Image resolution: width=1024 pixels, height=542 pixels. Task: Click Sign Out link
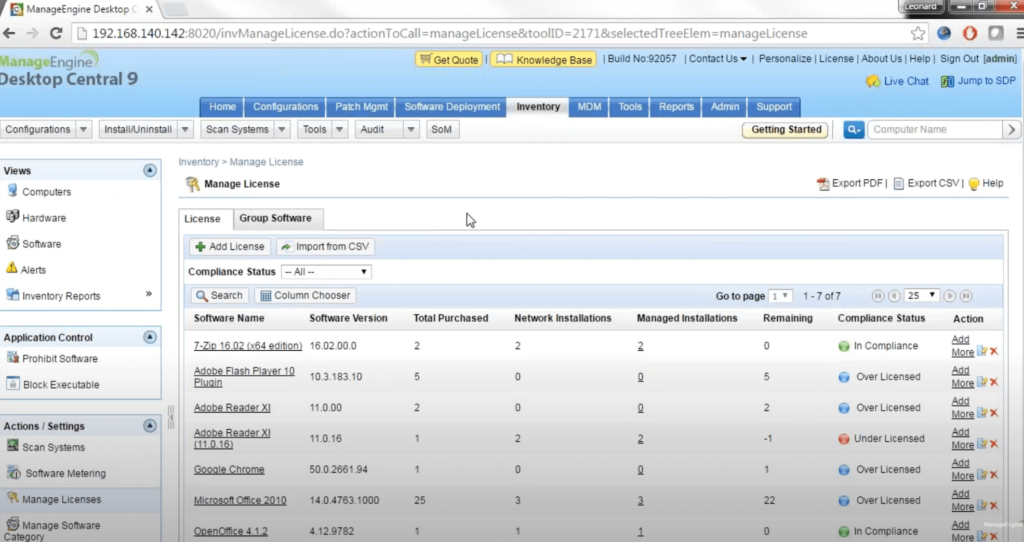tap(959, 59)
